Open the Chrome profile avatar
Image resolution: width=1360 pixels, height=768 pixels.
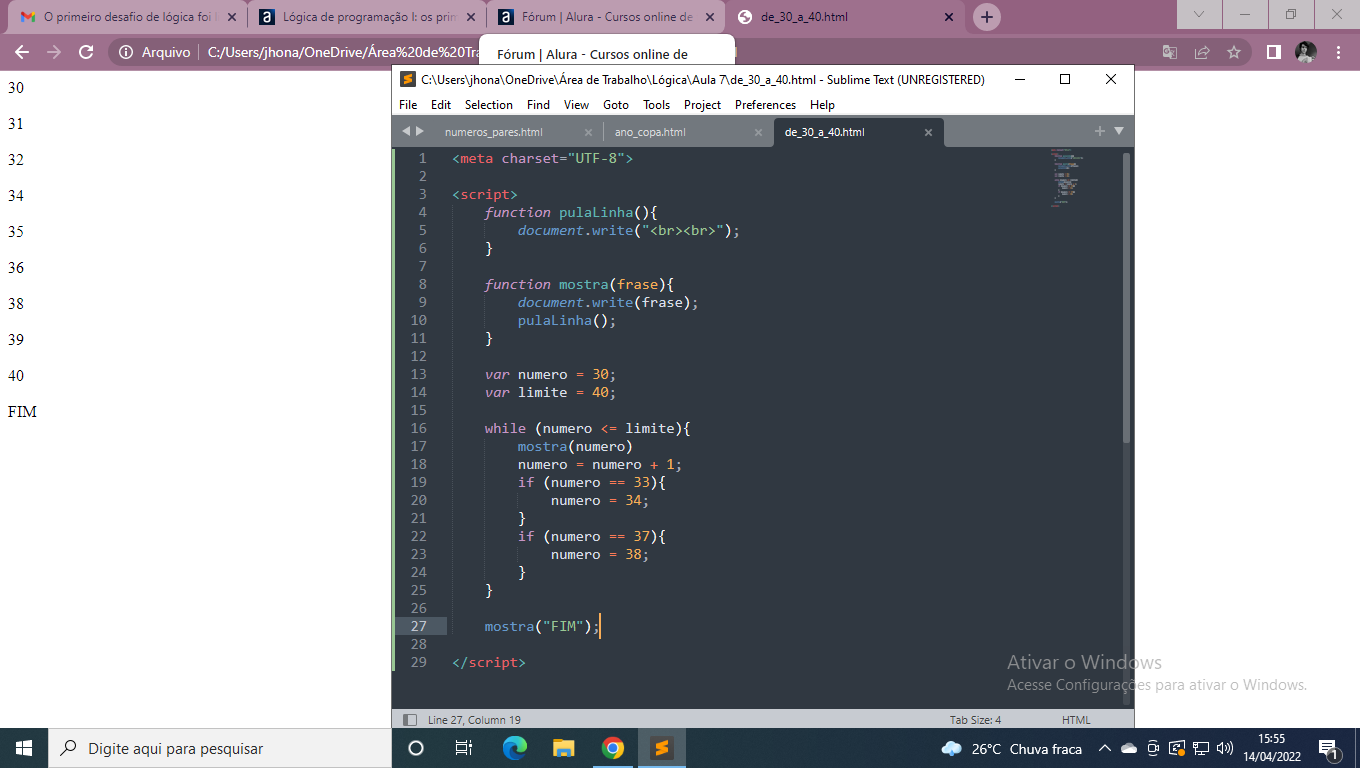pos(1306,52)
